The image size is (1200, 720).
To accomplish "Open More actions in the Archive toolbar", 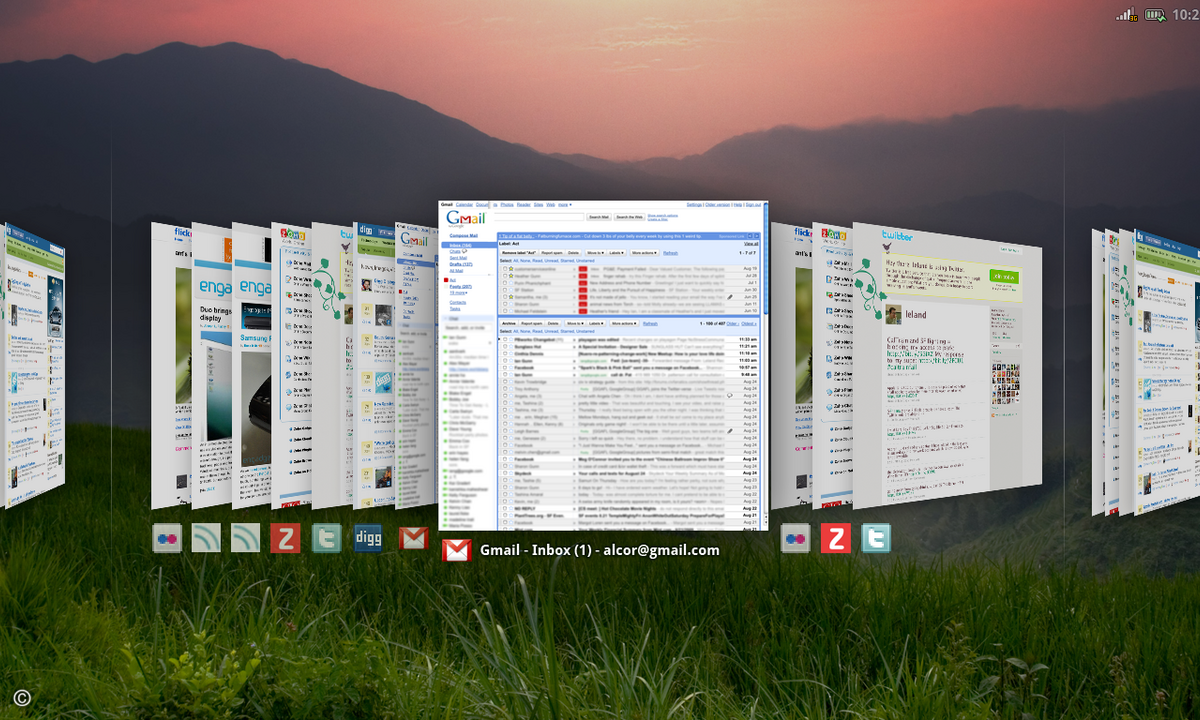I will pyautogui.click(x=624, y=323).
